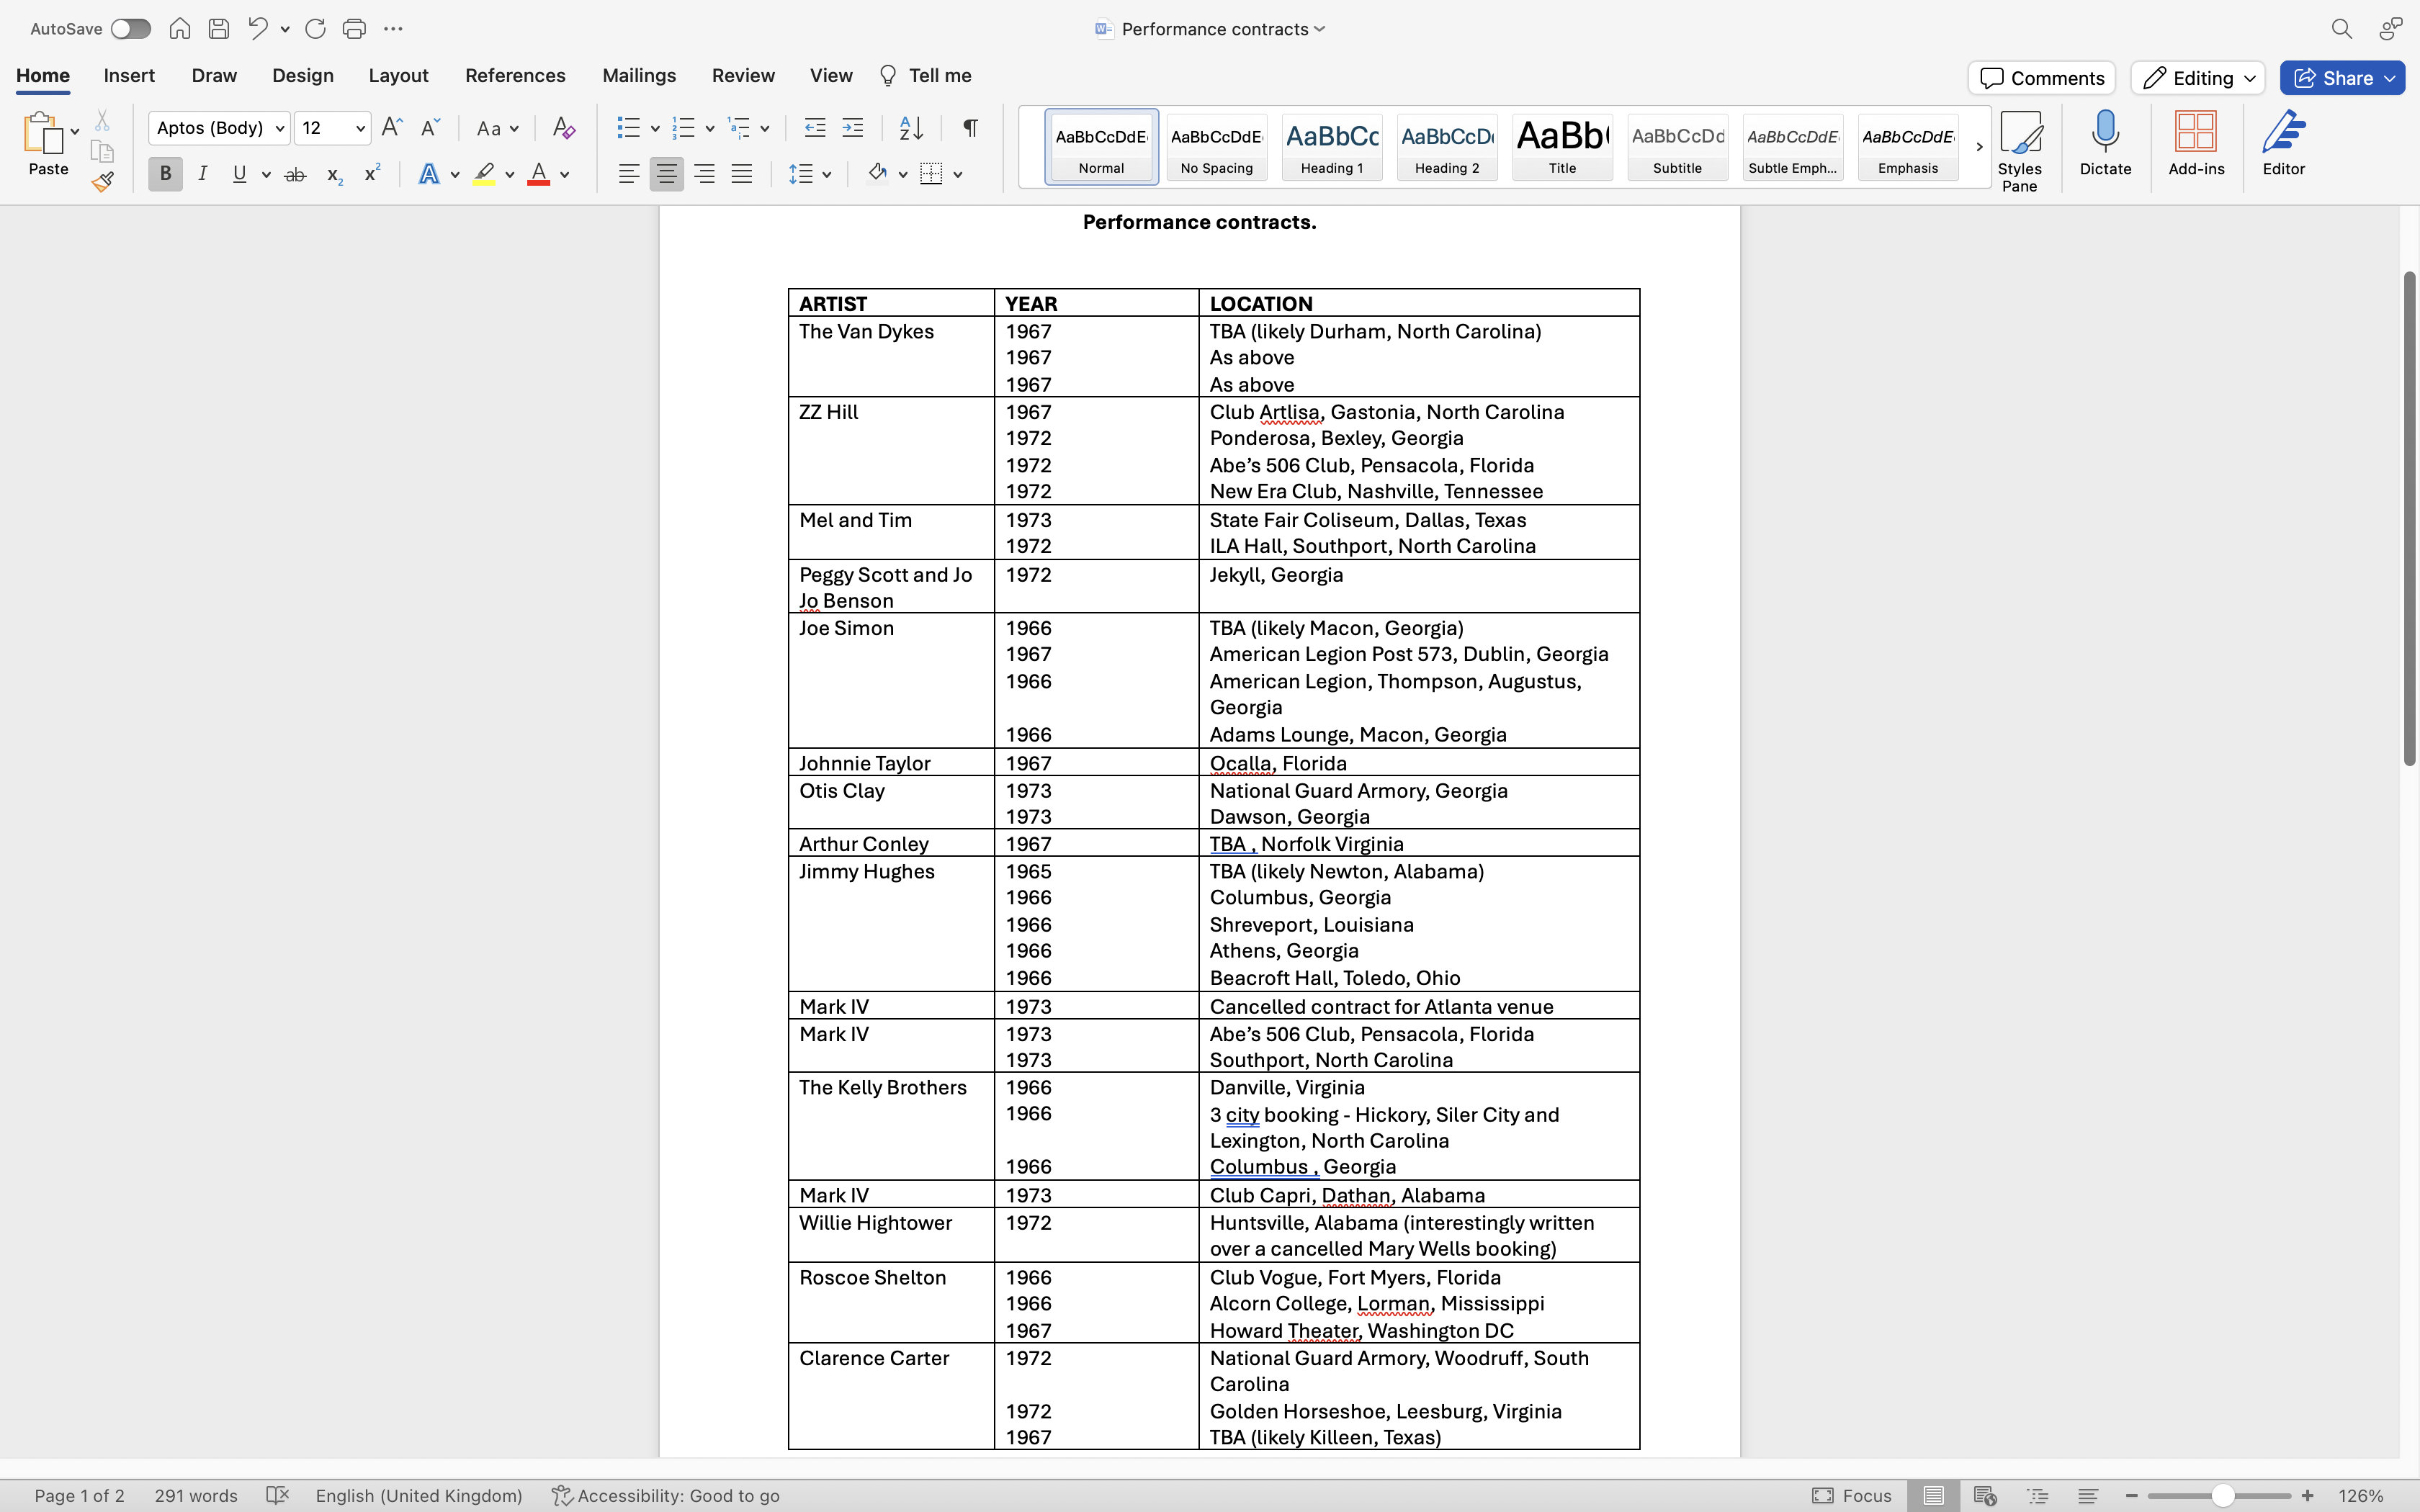Screen dimensions: 2420x1512
Task: Open the Layout tab
Action: [398, 76]
